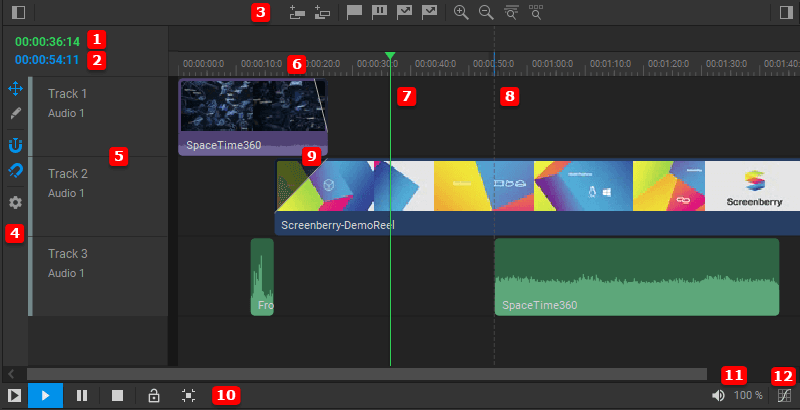Click the blue timecode 00:00:54:11
This screenshot has height=410, width=800.
click(47, 60)
